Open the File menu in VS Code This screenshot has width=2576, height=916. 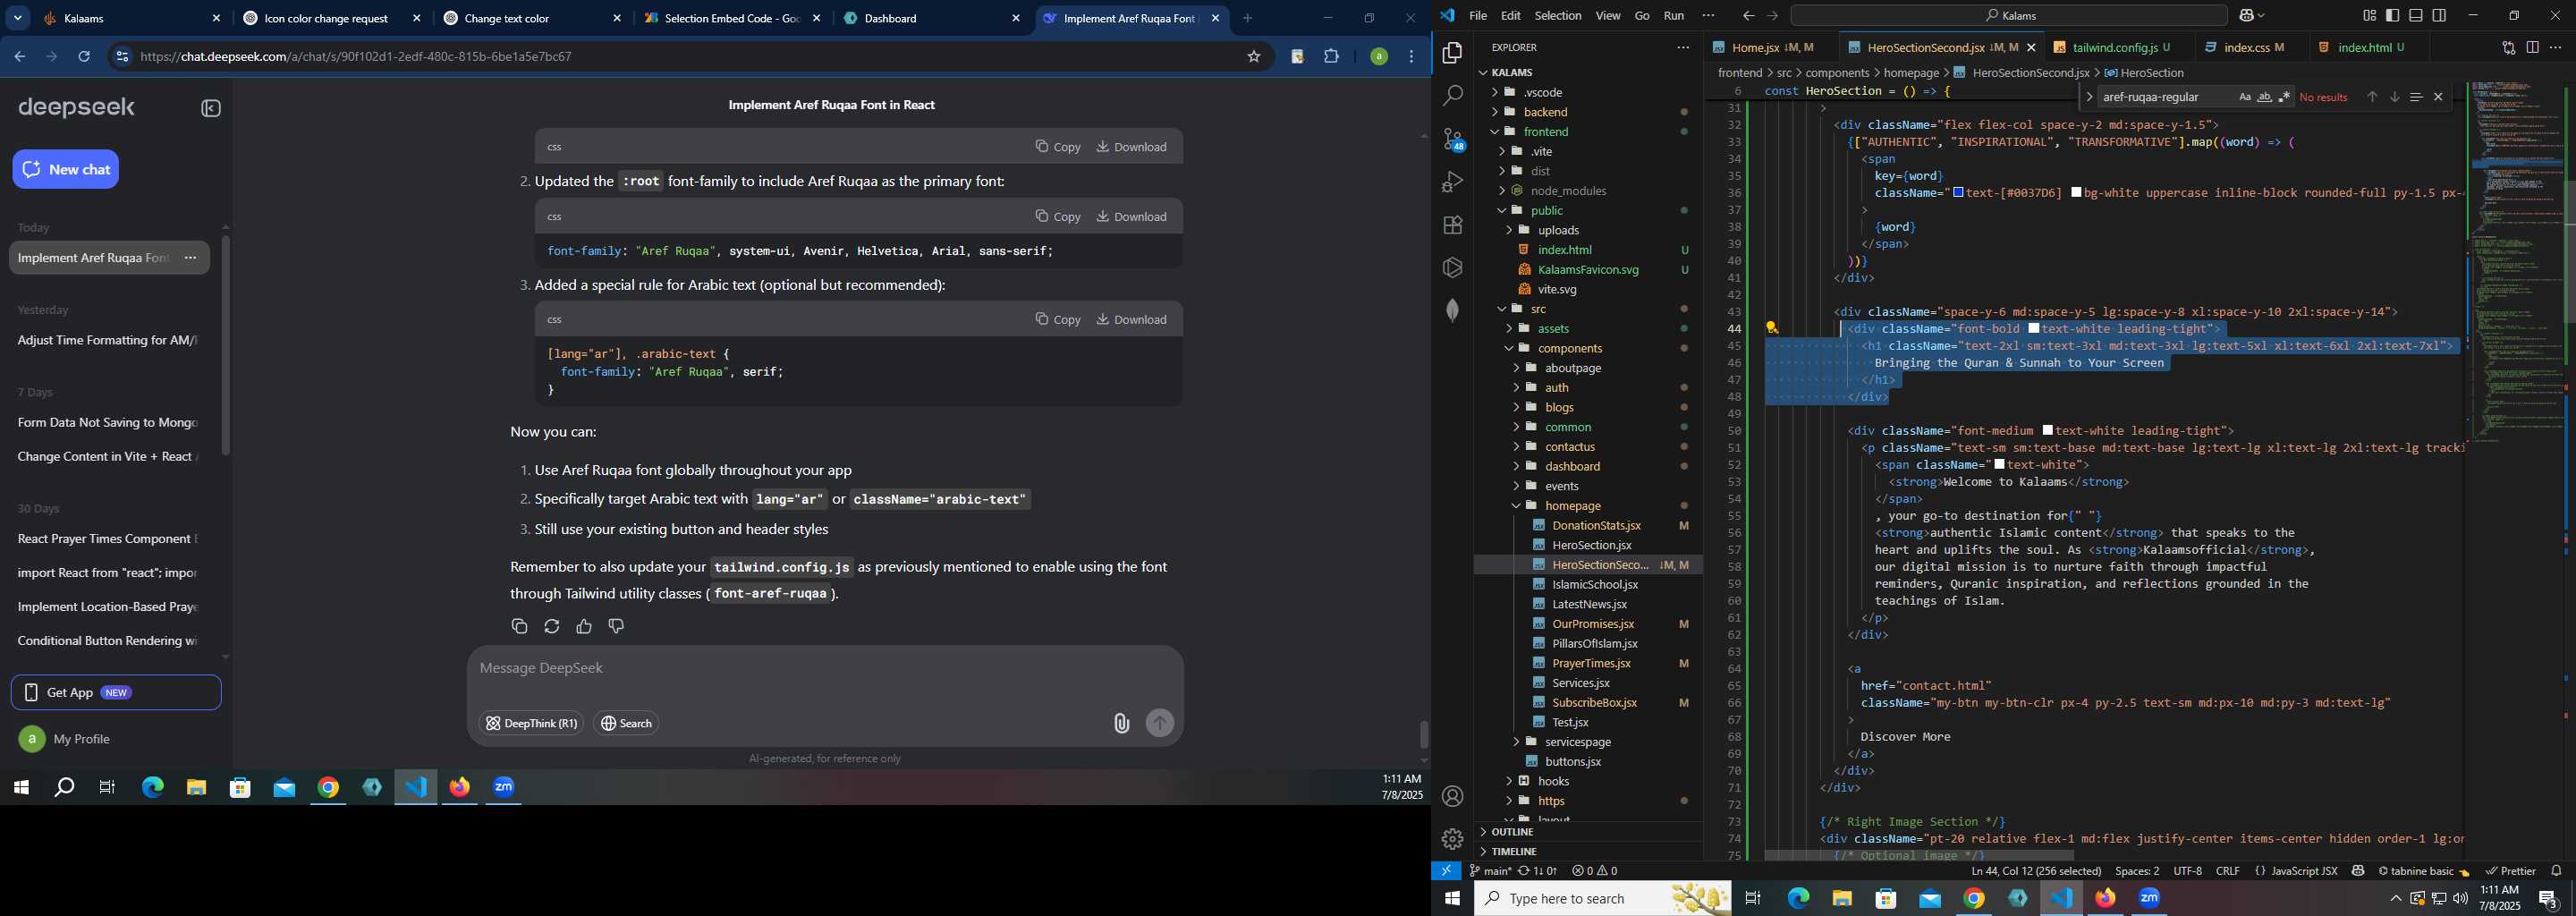(x=1478, y=16)
